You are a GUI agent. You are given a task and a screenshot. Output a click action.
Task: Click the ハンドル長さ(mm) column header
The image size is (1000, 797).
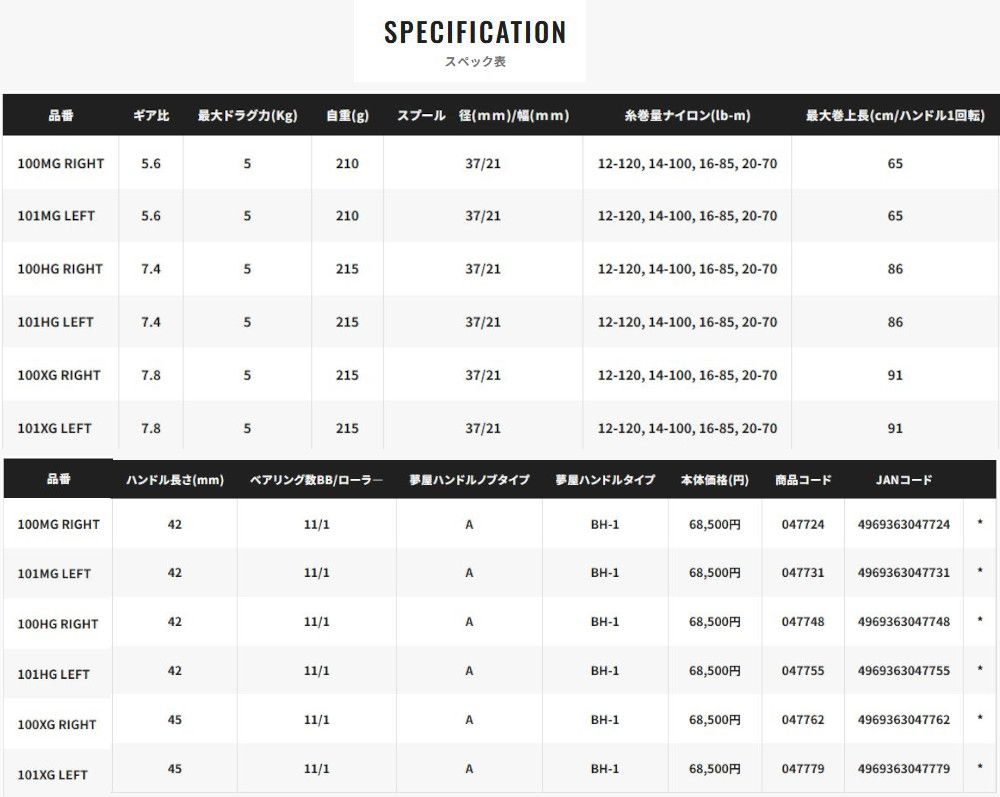[x=174, y=480]
